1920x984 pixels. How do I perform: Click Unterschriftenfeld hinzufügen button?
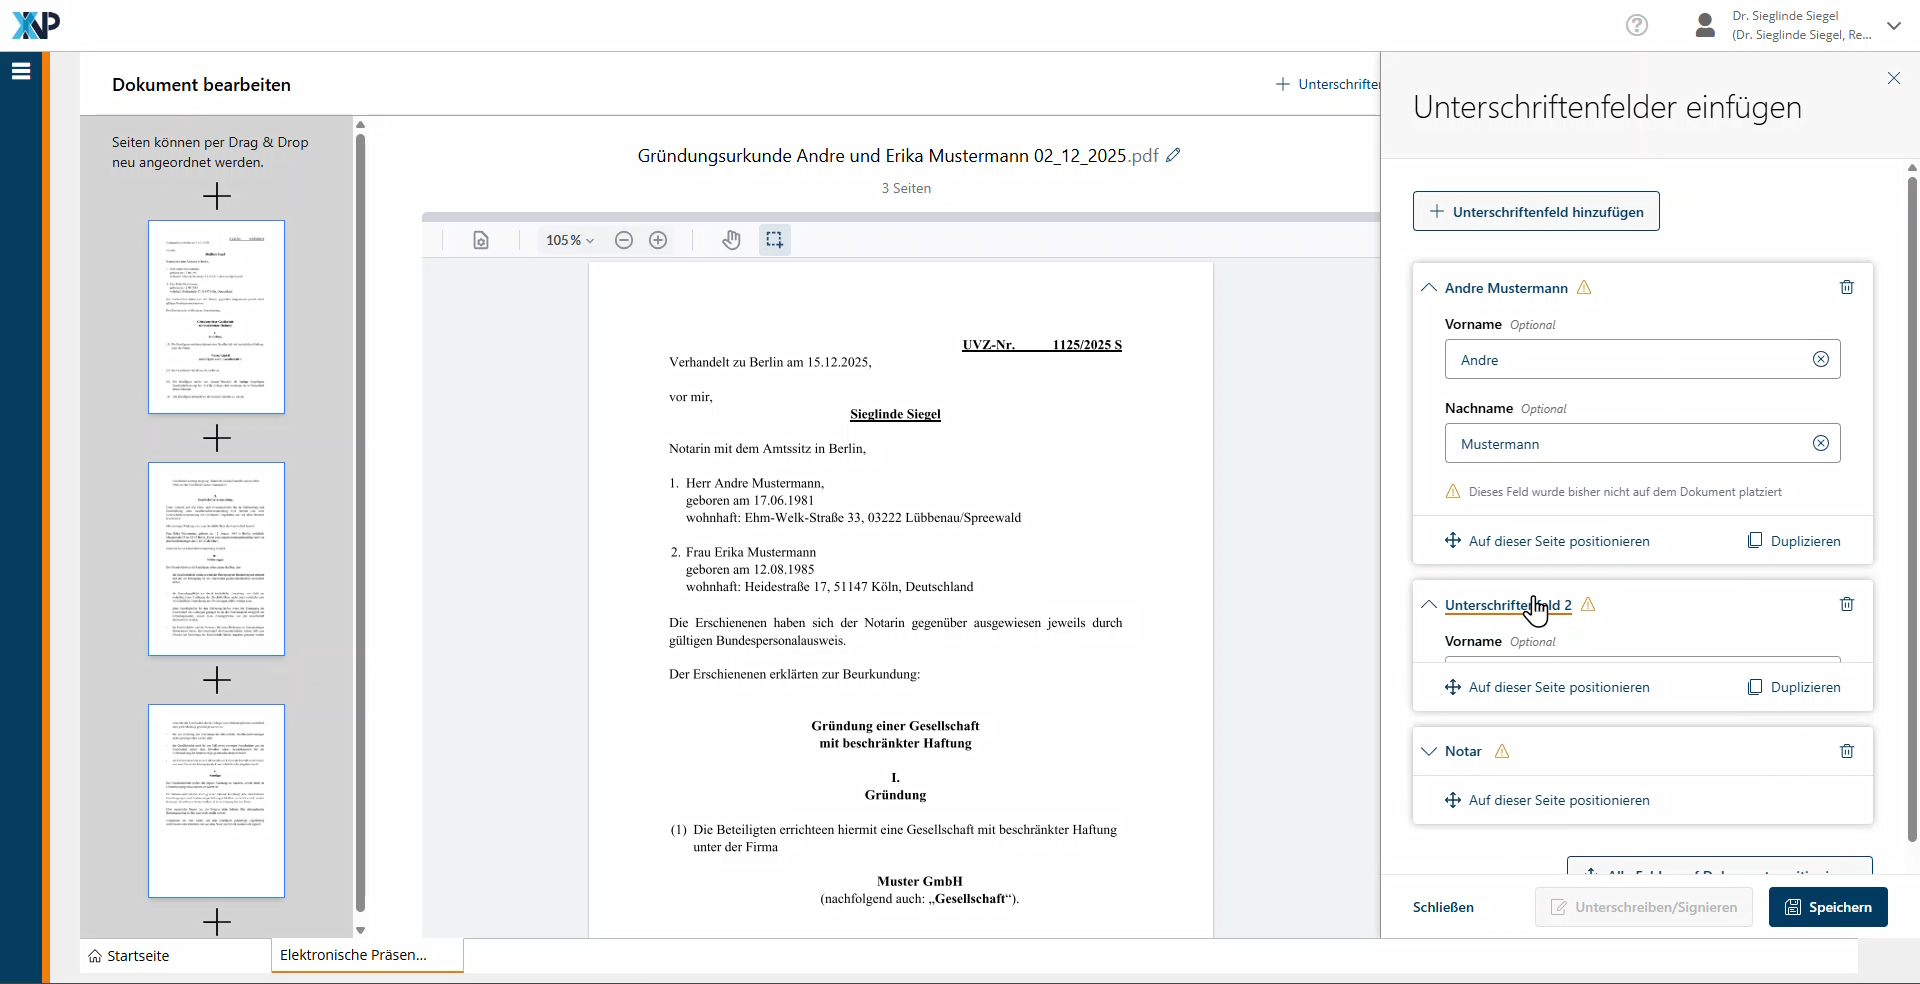[1536, 212]
